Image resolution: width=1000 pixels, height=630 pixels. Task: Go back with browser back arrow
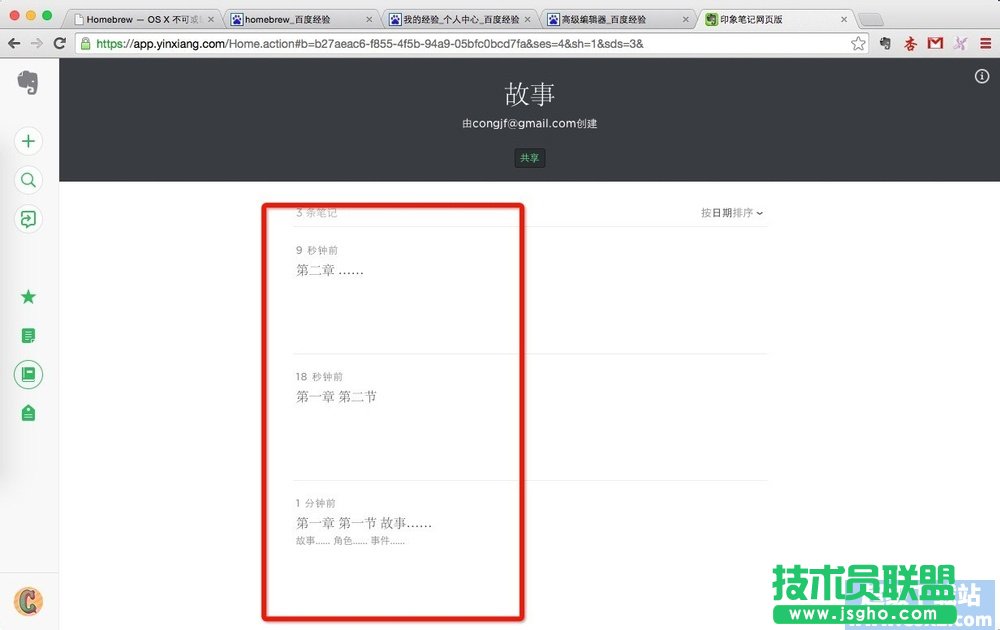pos(14,43)
